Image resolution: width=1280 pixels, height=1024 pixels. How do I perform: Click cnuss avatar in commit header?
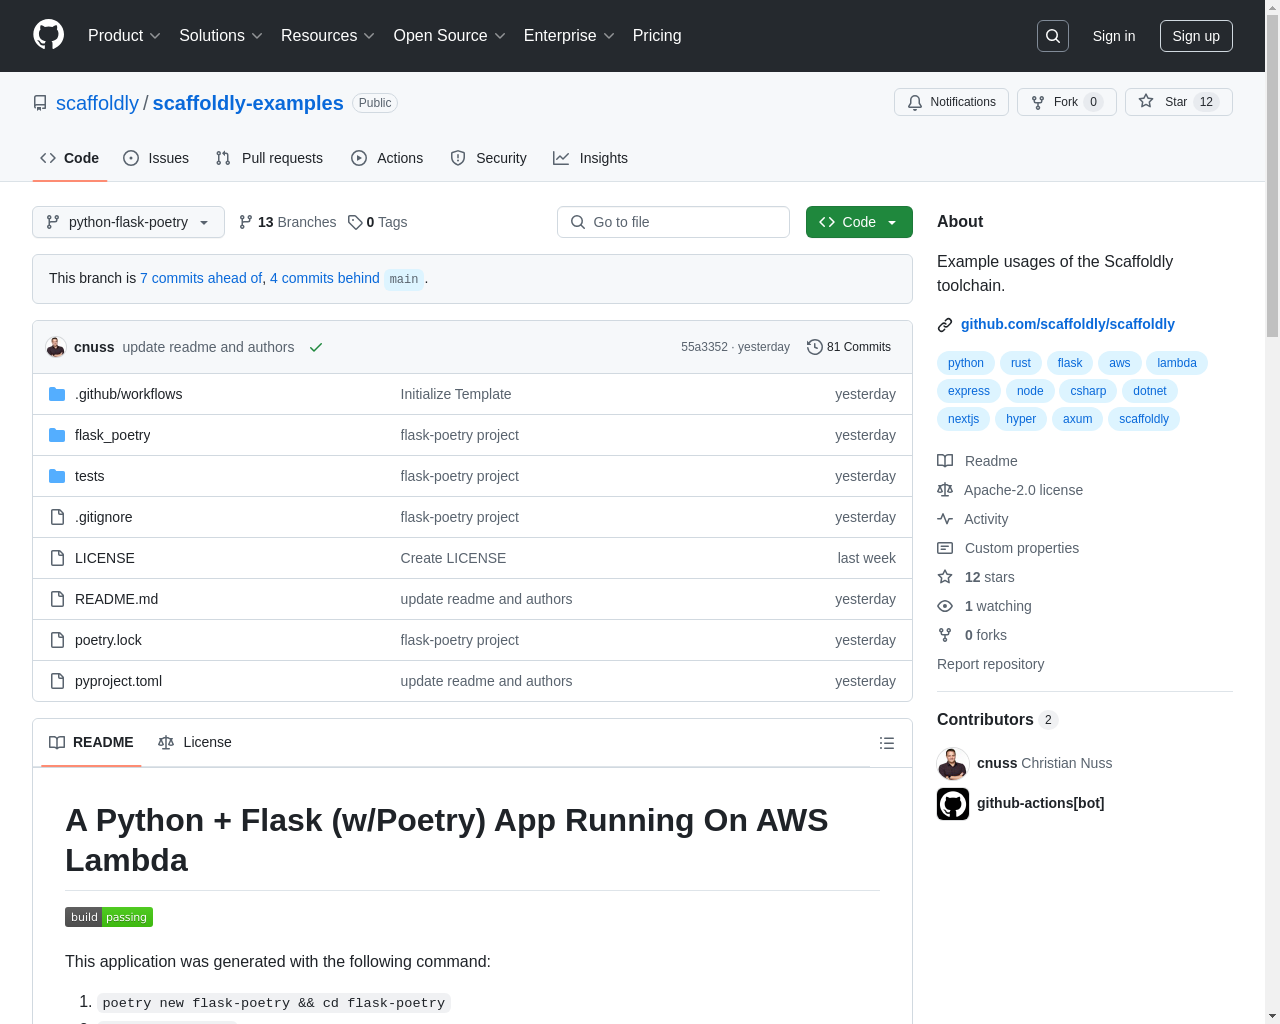tap(56, 347)
